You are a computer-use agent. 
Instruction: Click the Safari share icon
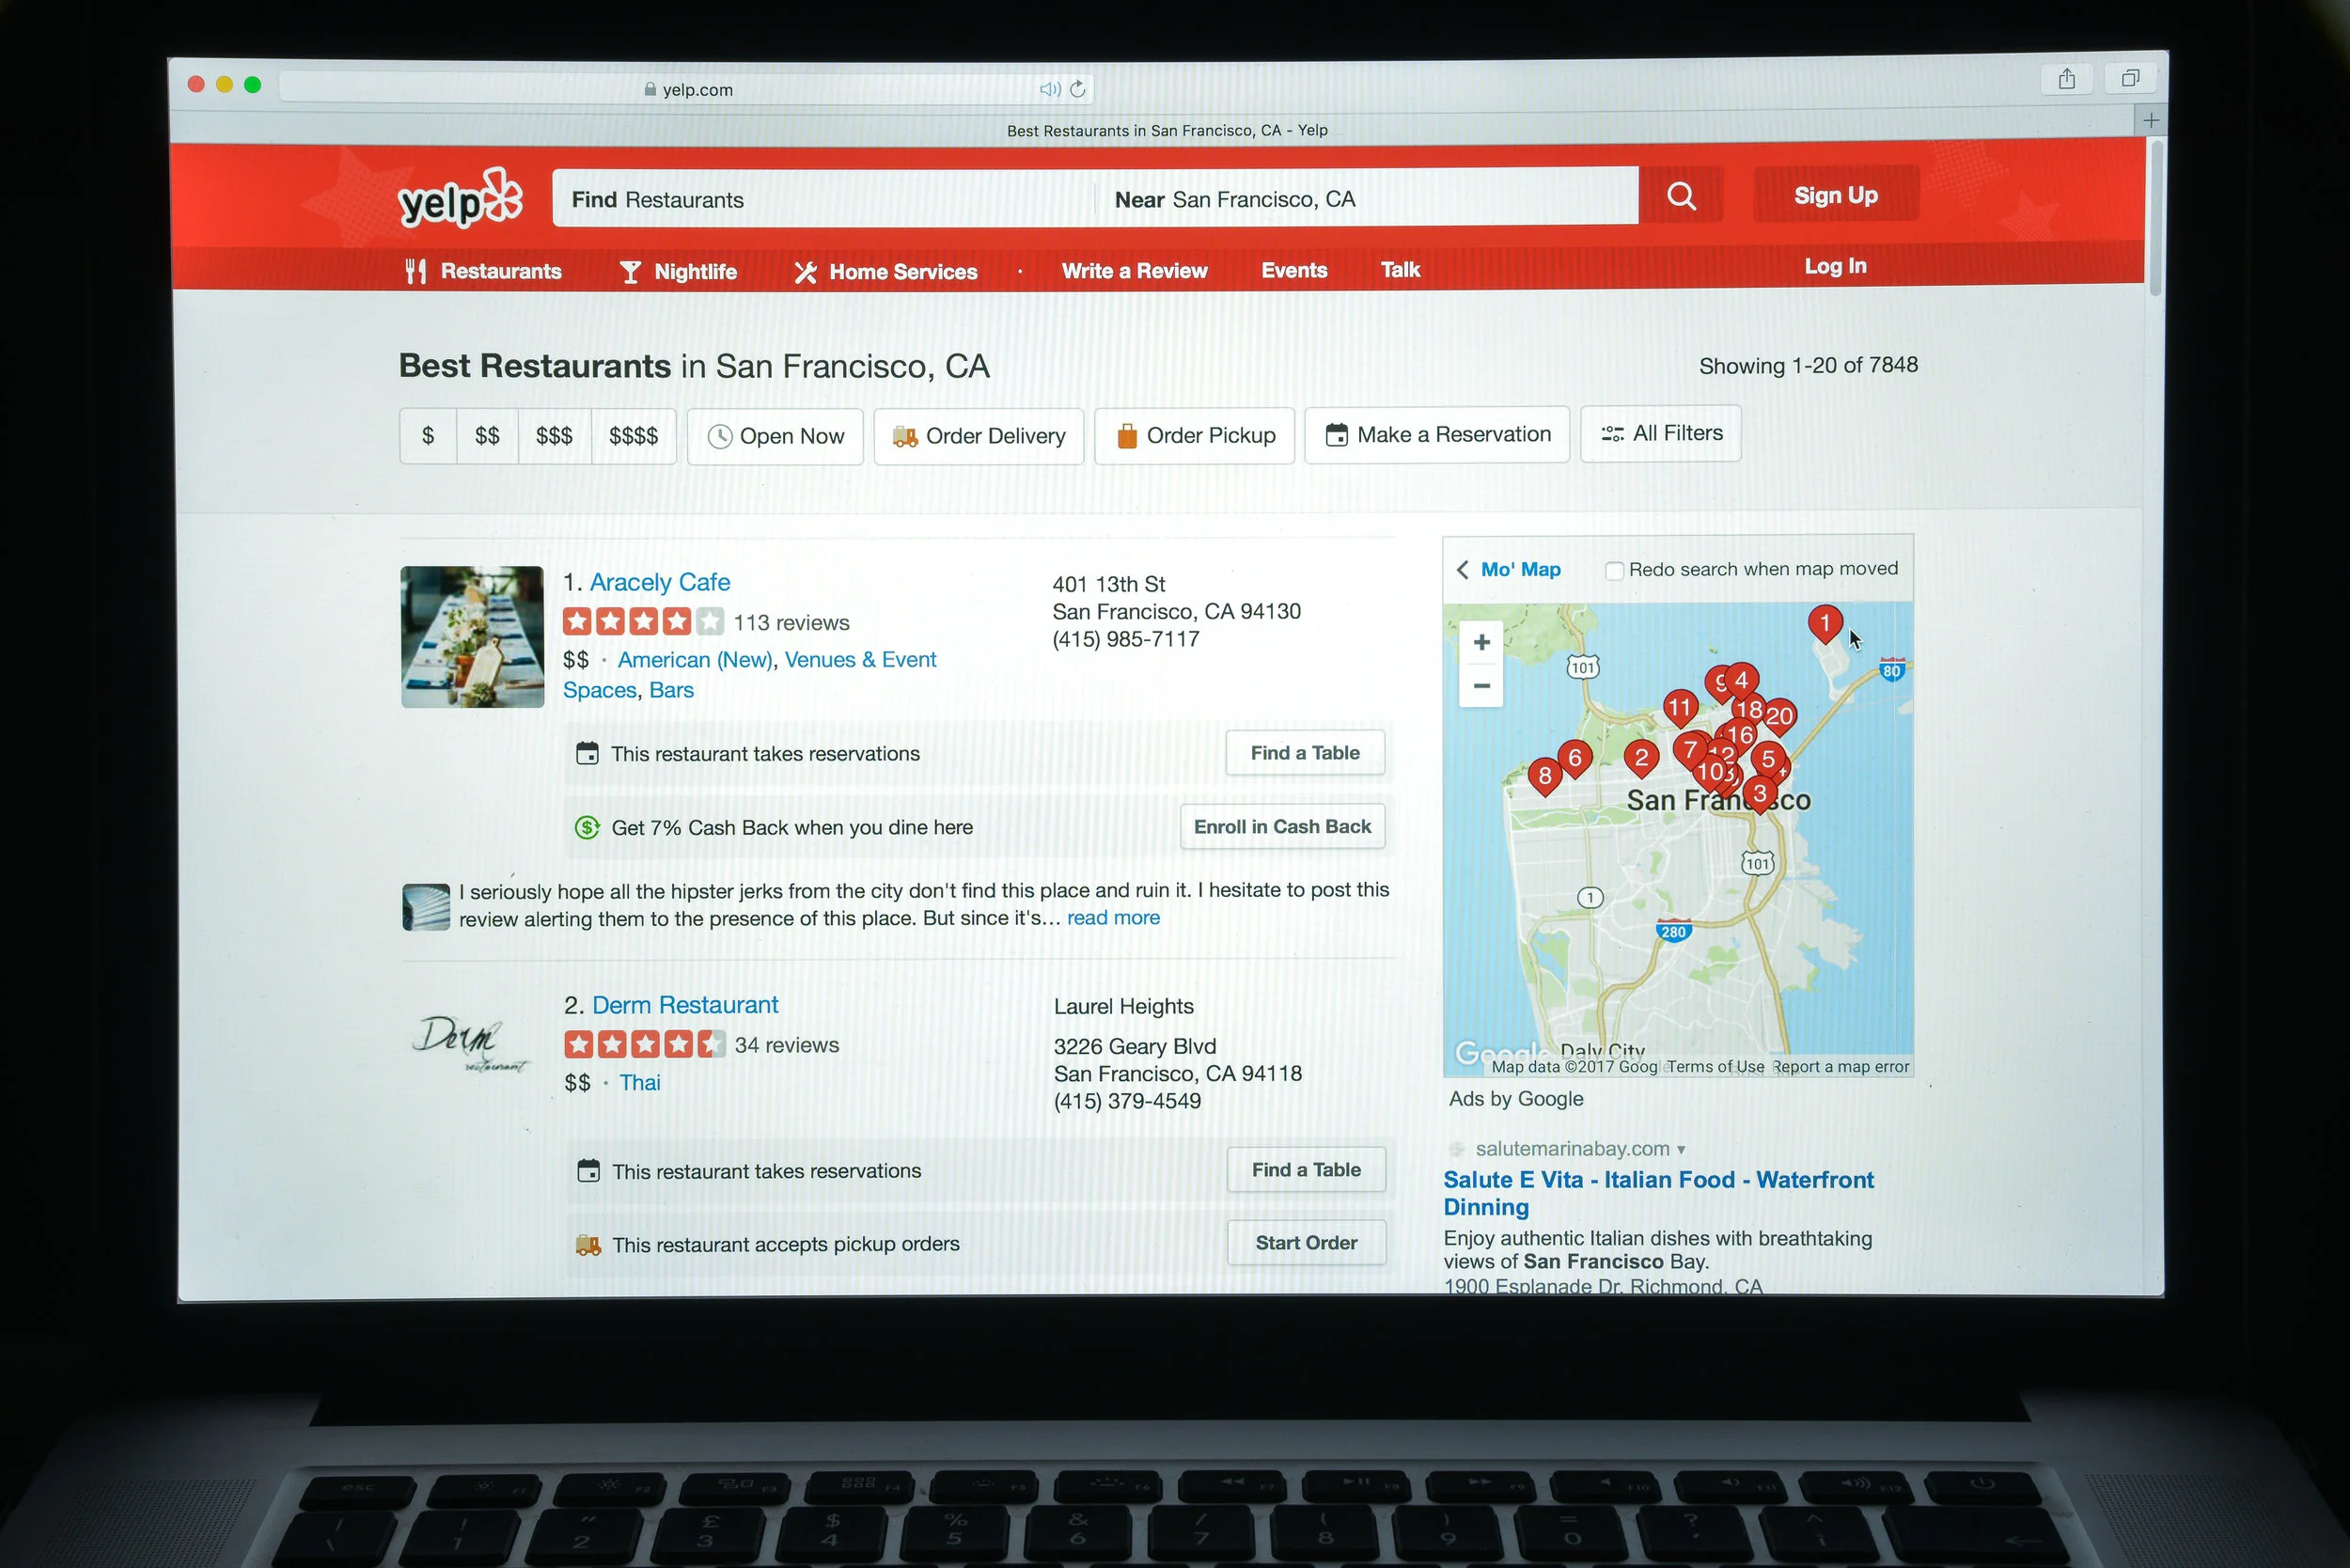2066,79
